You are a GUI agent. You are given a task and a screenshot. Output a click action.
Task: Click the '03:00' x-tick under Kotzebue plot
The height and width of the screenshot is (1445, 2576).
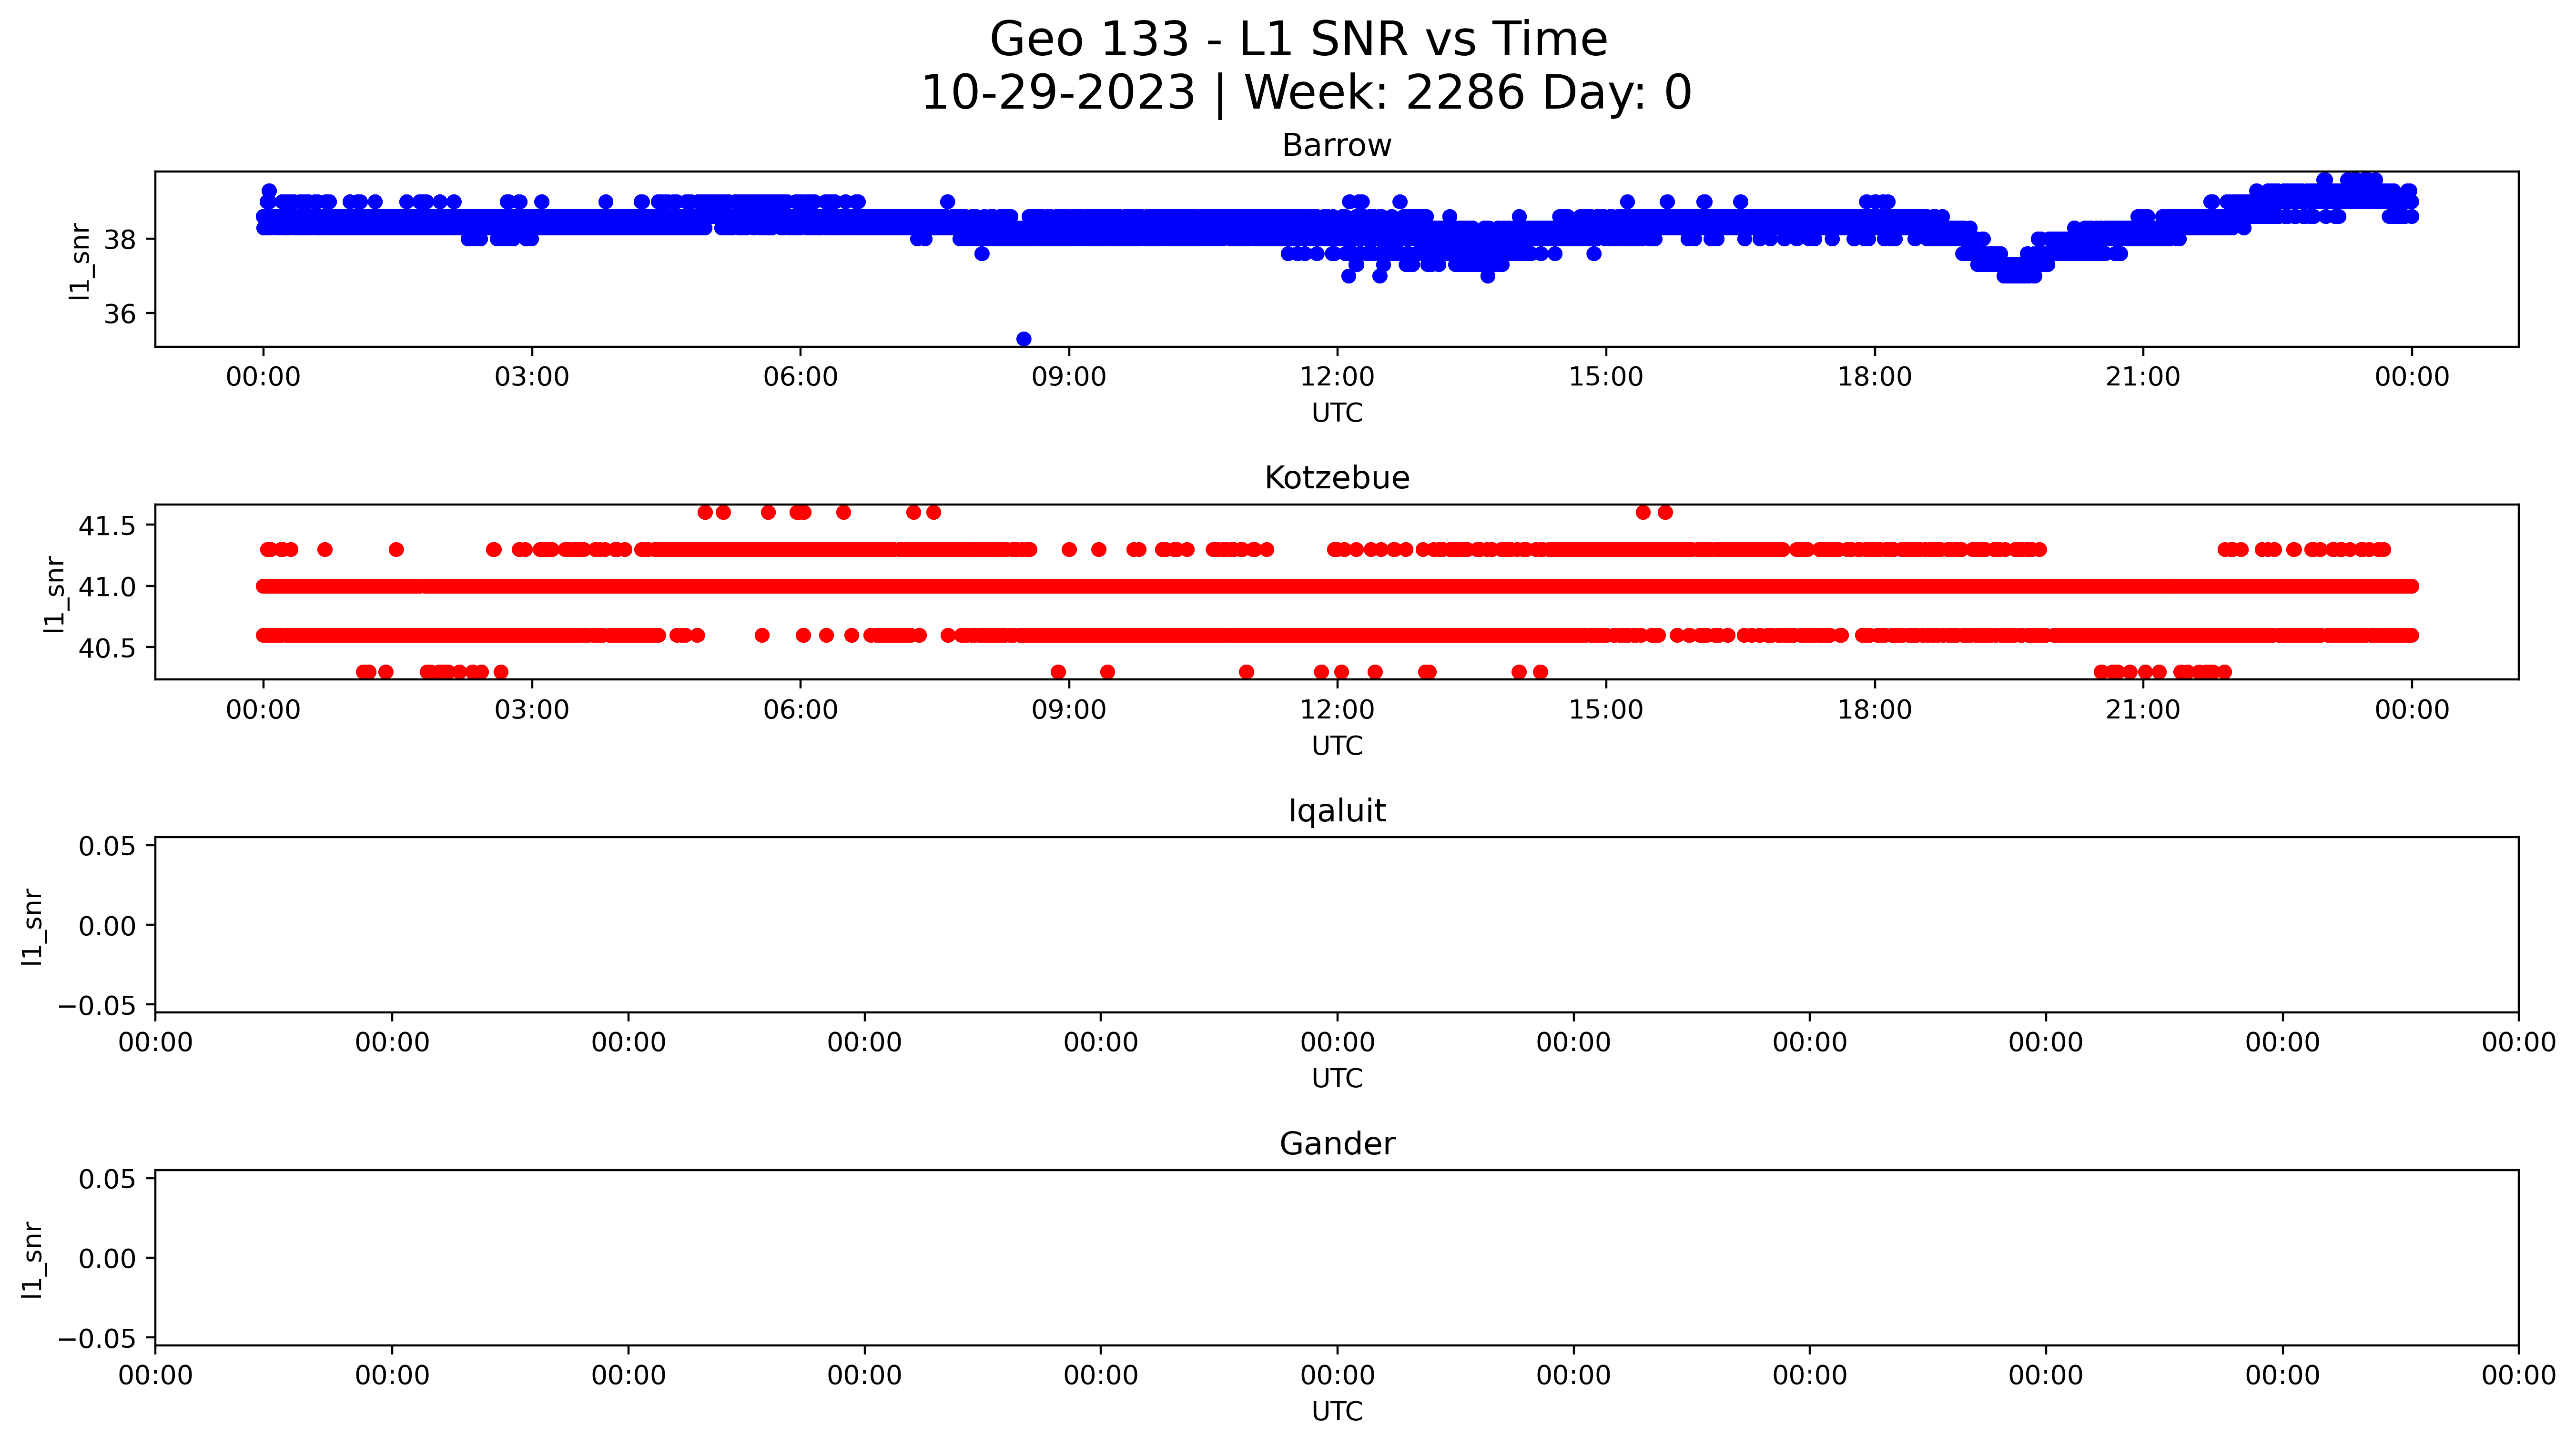[532, 710]
